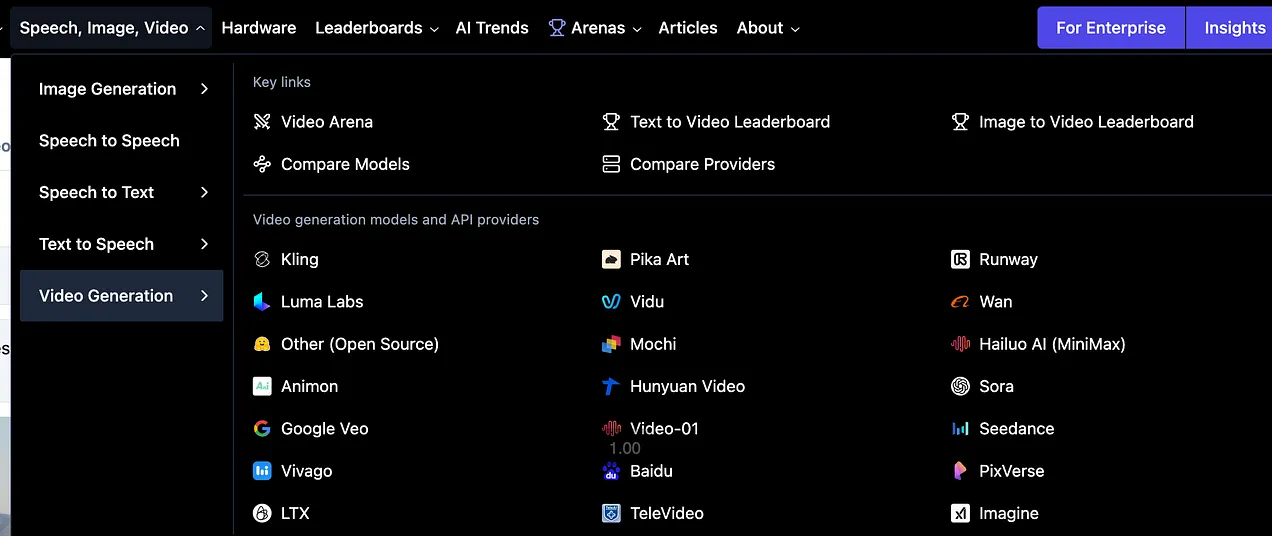The image size is (1272, 536).
Task: Click the Compare Providers server icon
Action: (611, 164)
